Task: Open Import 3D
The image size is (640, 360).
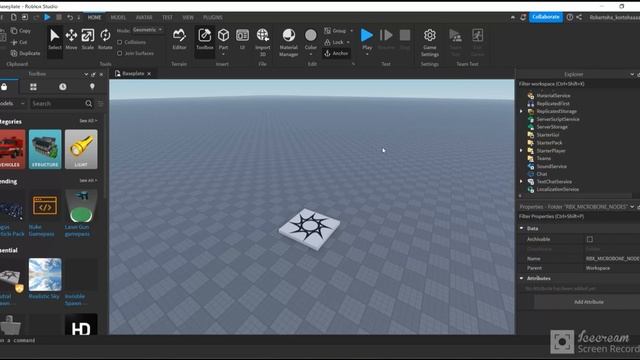Action: tap(263, 42)
